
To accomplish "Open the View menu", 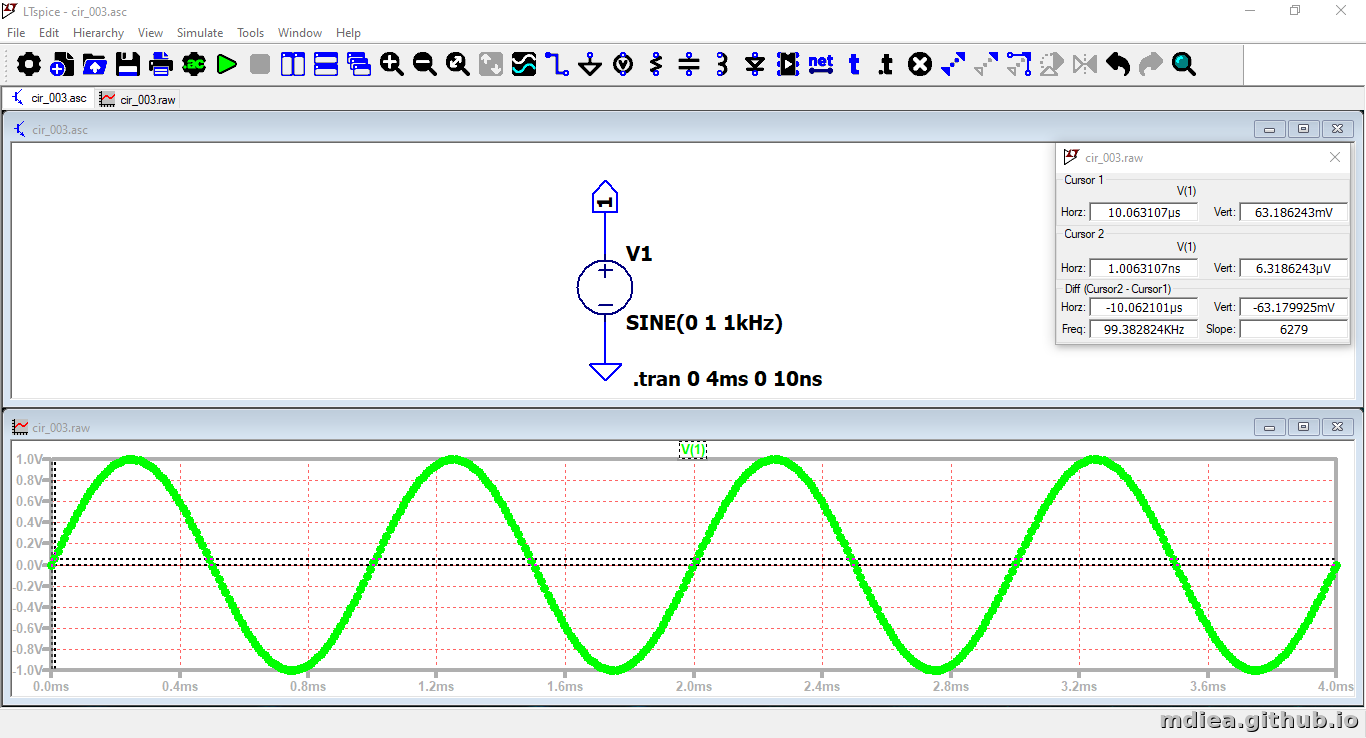I will point(151,33).
